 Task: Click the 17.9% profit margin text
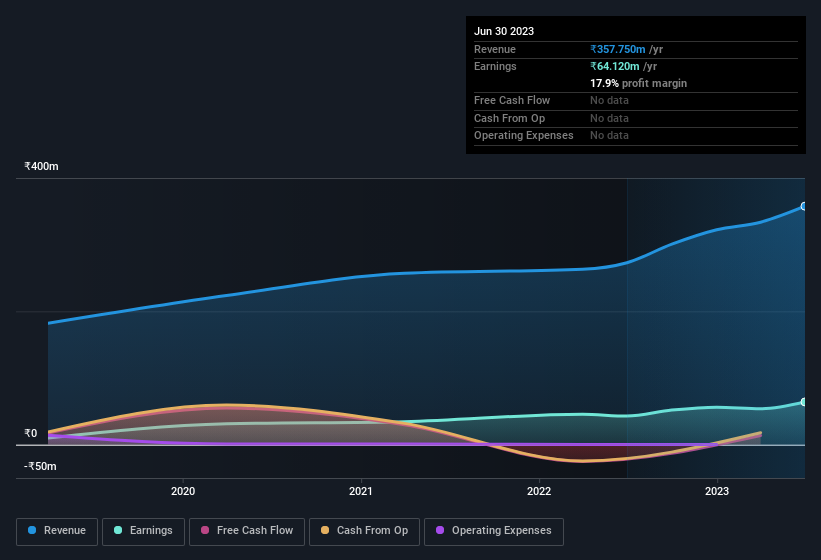click(638, 83)
